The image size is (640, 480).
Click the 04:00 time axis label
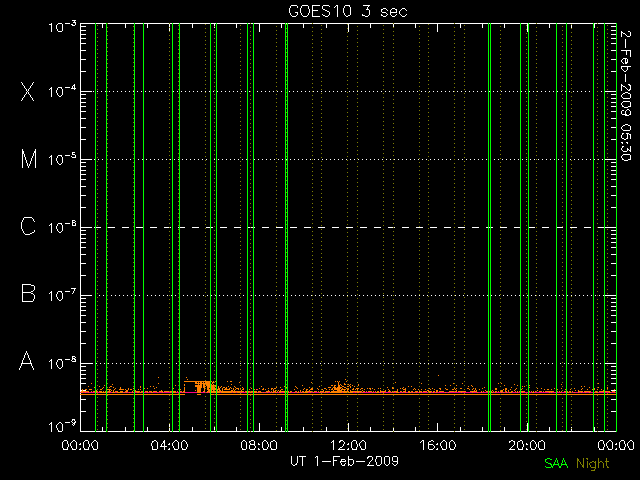pos(170,445)
